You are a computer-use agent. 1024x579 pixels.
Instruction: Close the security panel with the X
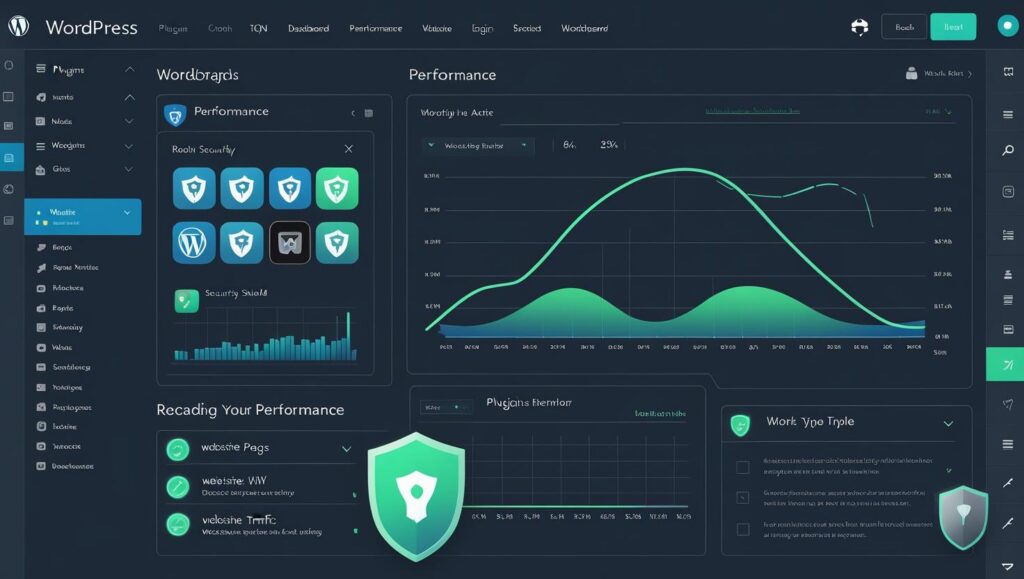(349, 149)
